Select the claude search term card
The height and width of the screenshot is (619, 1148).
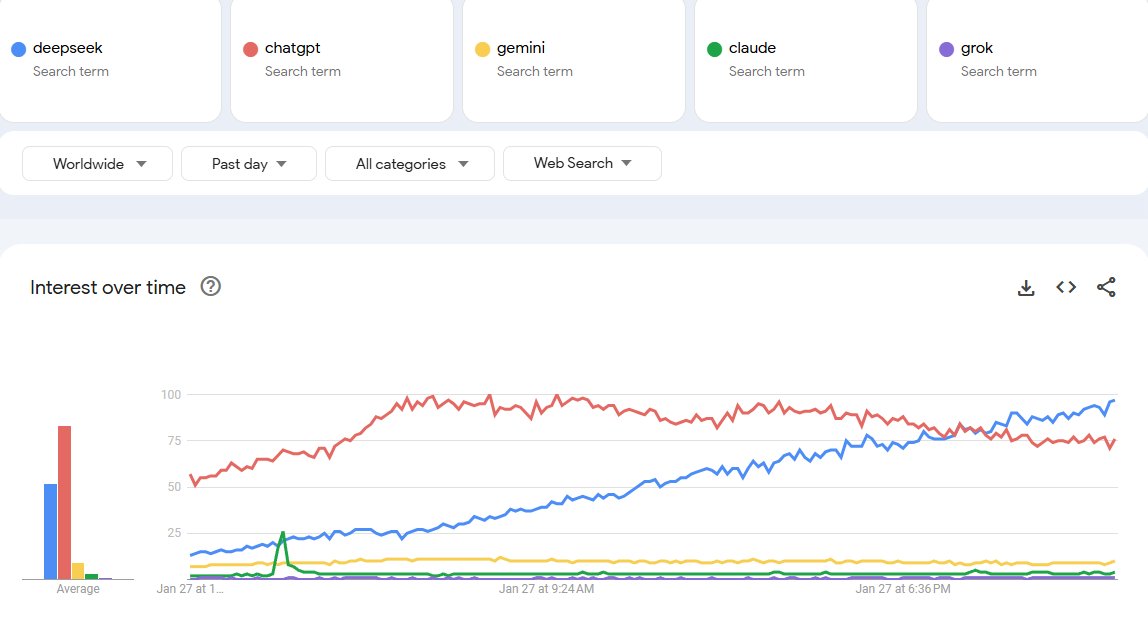(x=805, y=60)
